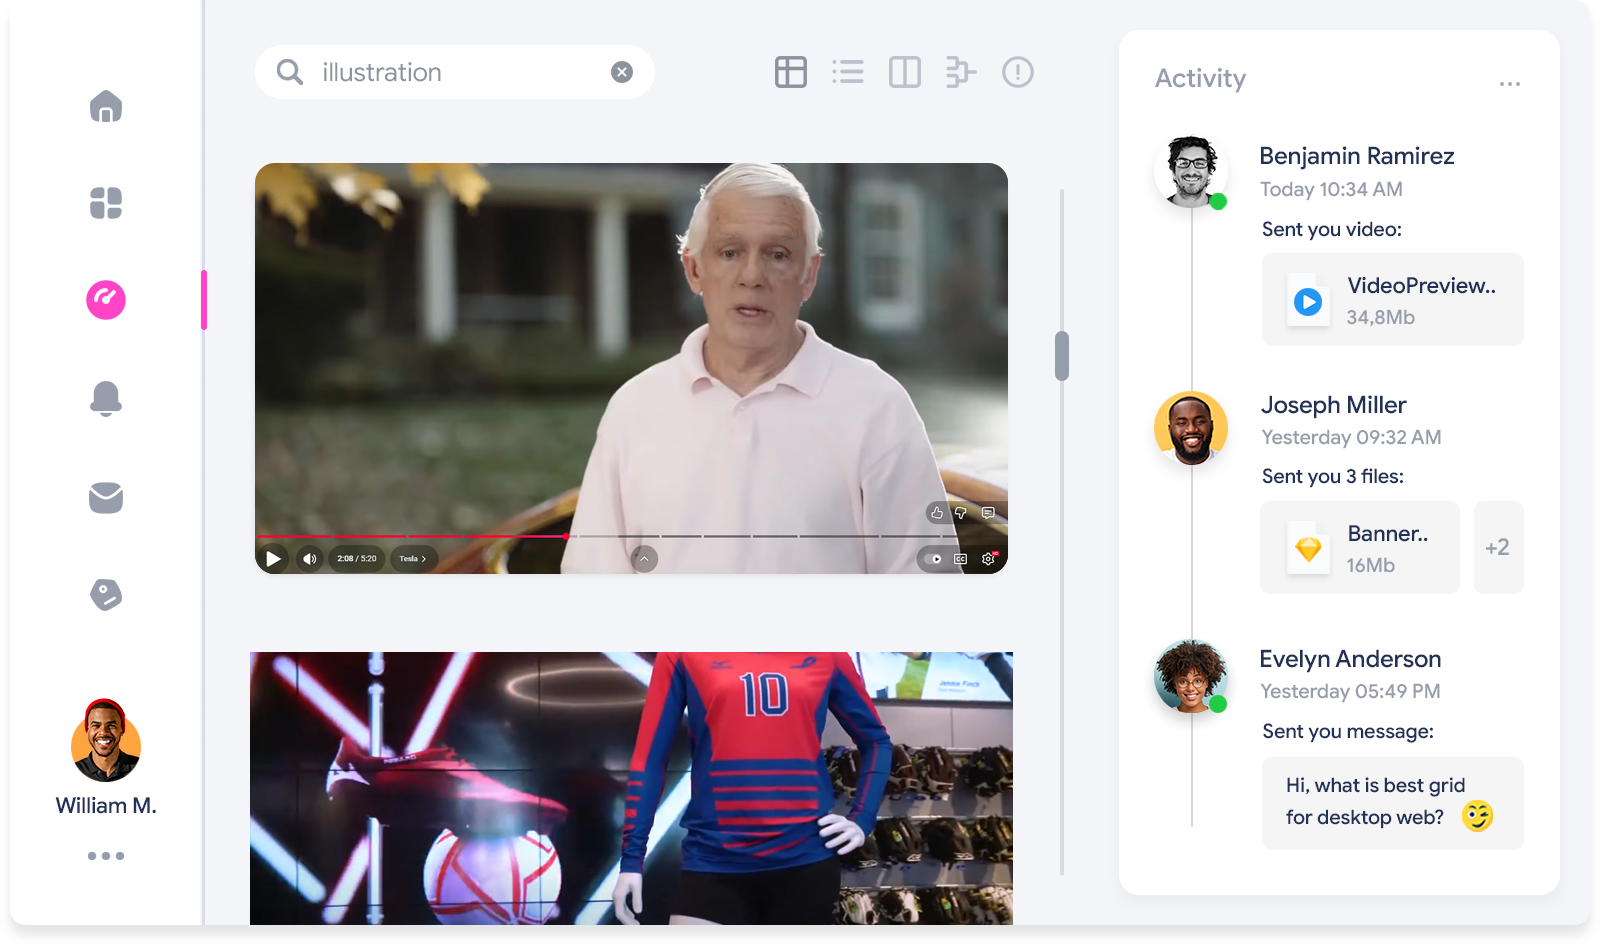Click the info alert circle icon
The image size is (1600, 945).
click(x=1018, y=72)
